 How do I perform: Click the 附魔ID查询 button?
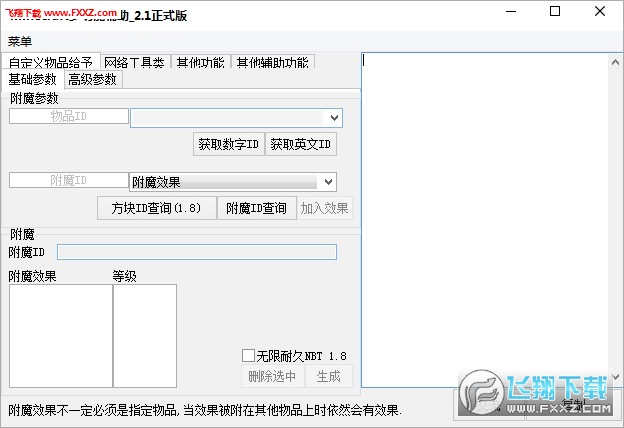click(257, 208)
